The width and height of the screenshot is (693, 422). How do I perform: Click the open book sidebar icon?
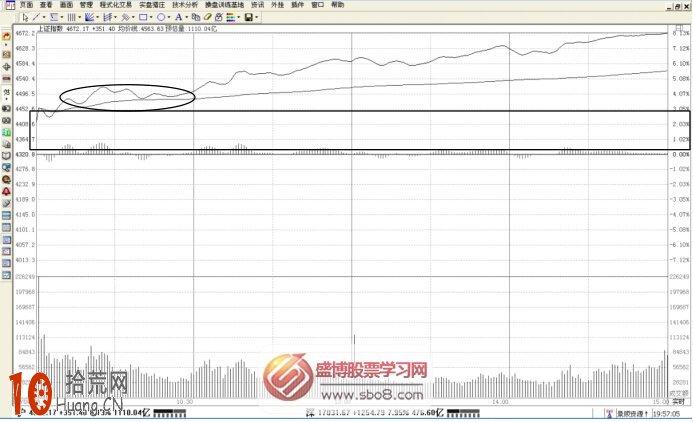click(x=6, y=156)
